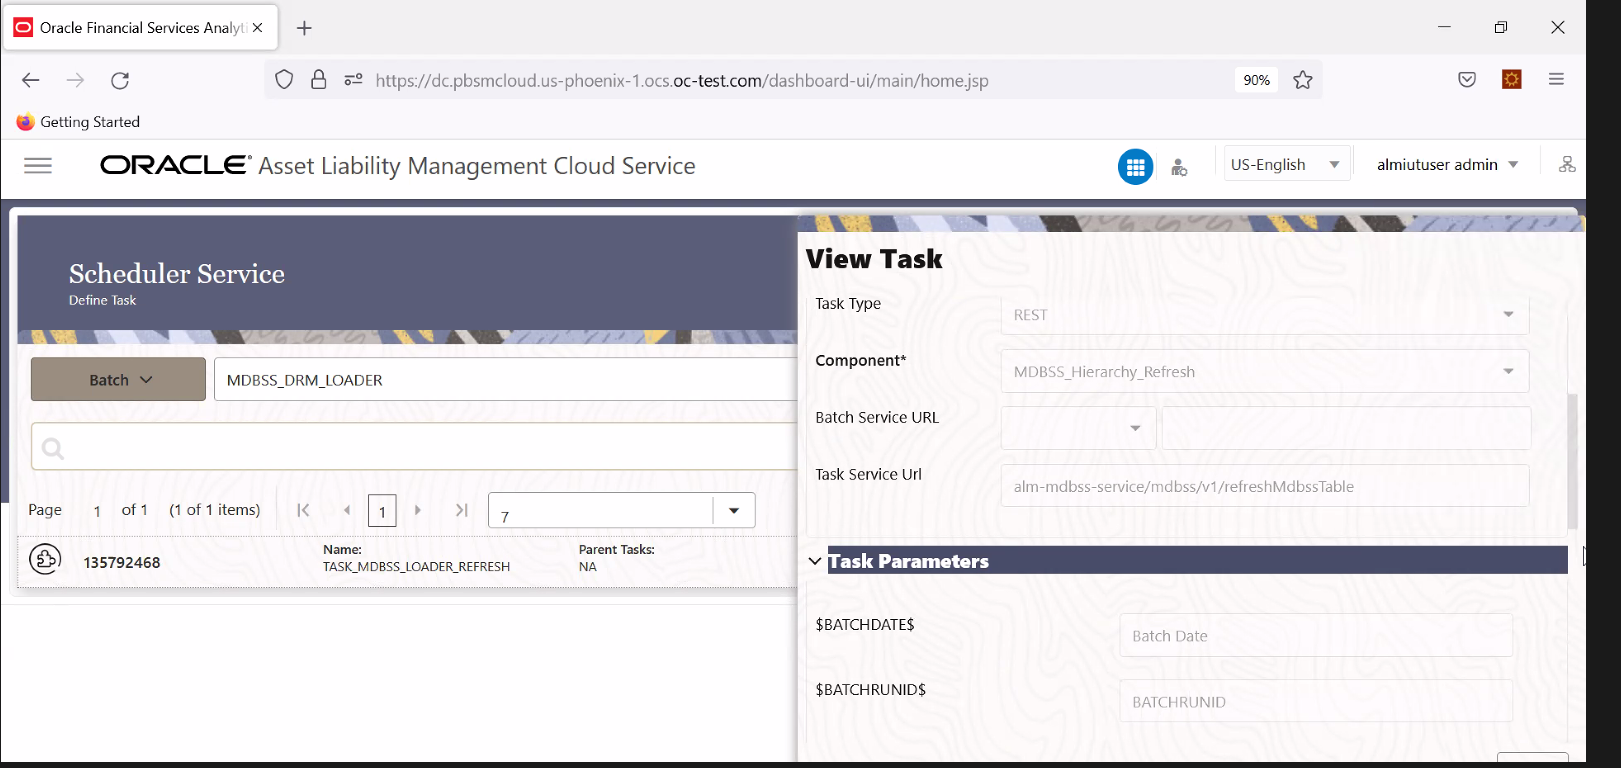Open the Batch dropdown button
This screenshot has width=1621, height=768.
click(x=118, y=380)
